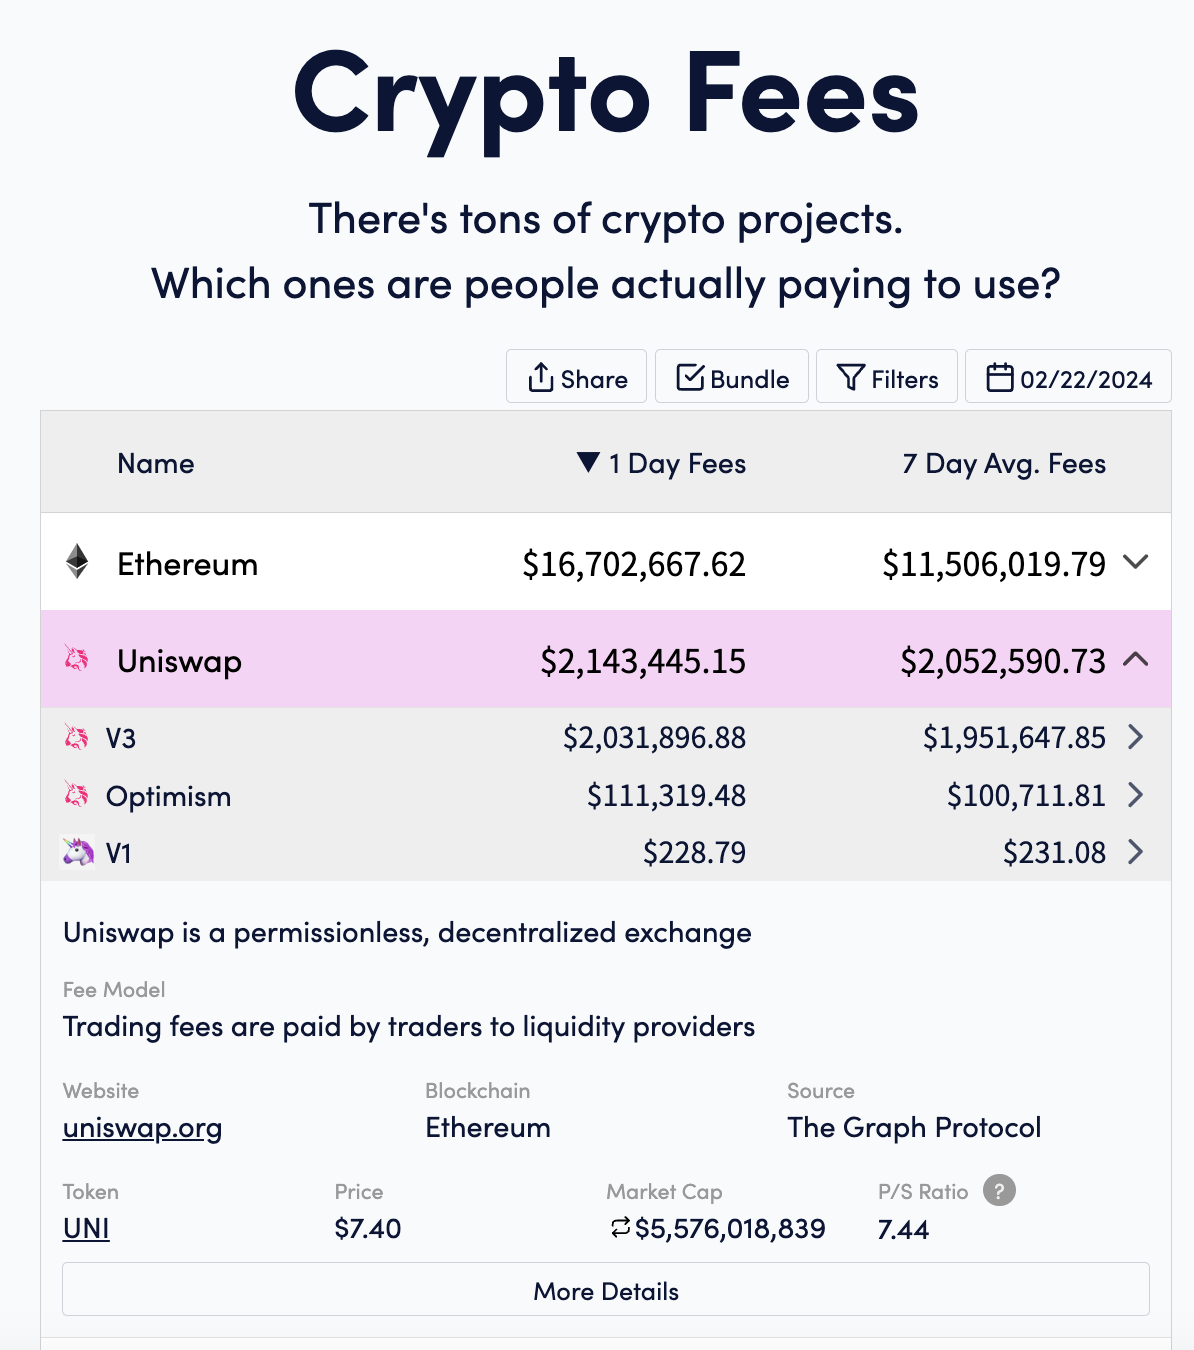The image size is (1194, 1350).
Task: Open the Bundle checkbox button
Action: coord(732,377)
